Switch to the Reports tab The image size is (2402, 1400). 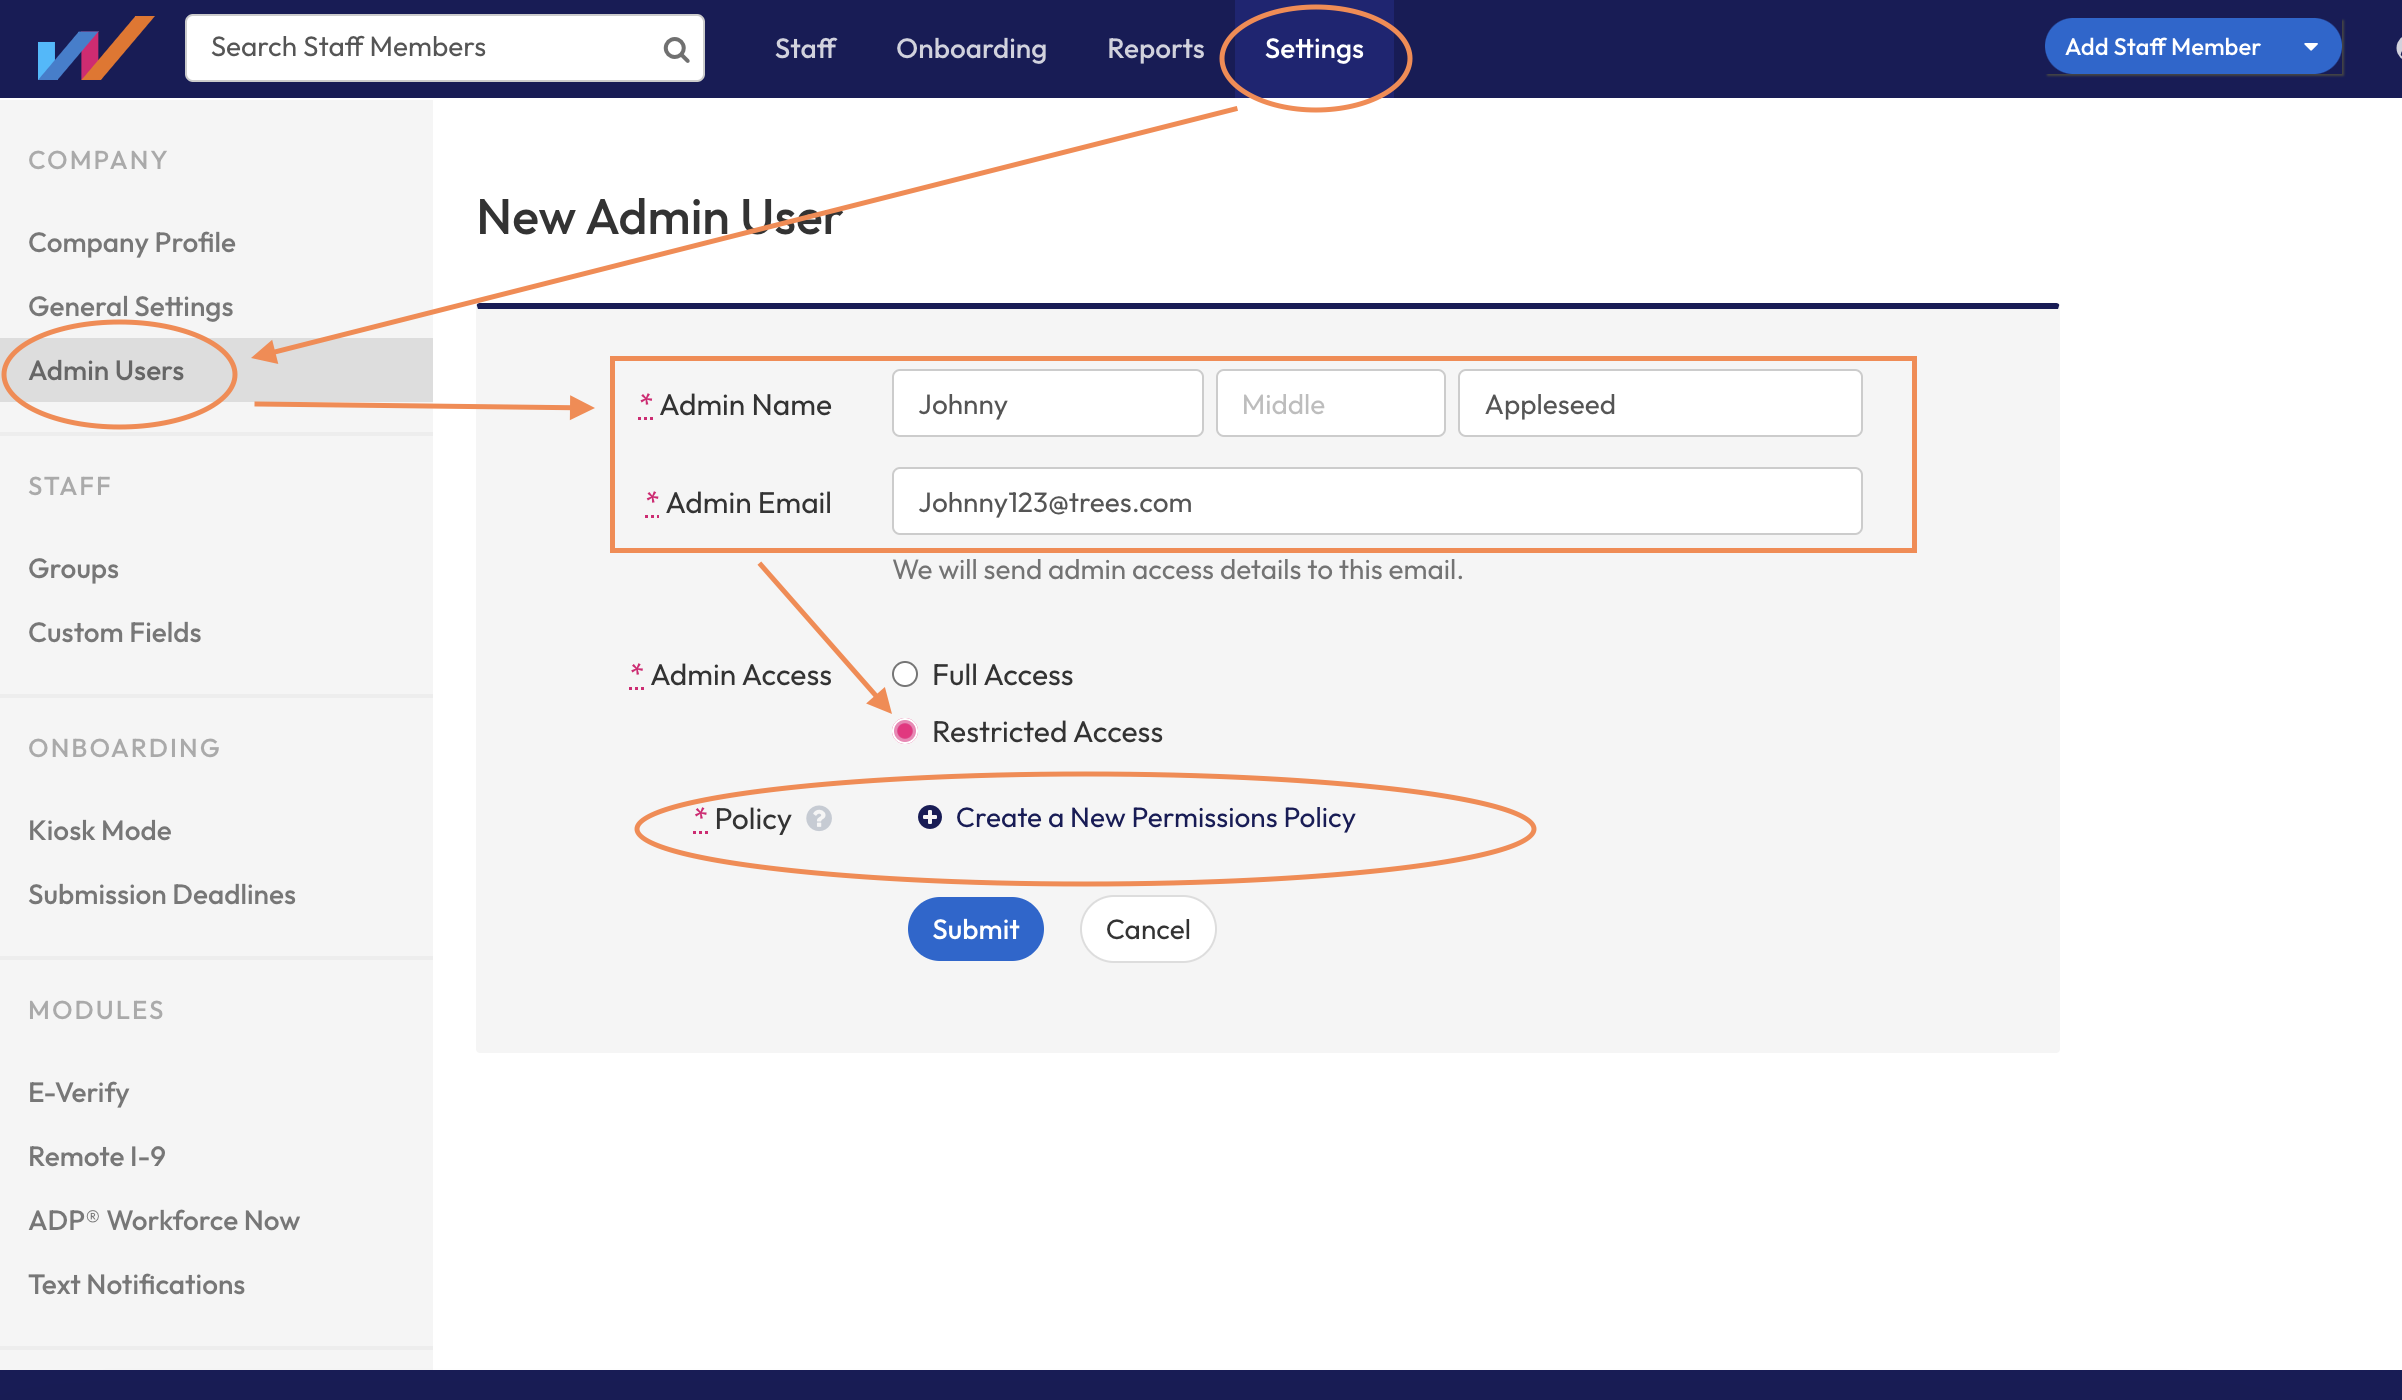pyautogui.click(x=1154, y=47)
